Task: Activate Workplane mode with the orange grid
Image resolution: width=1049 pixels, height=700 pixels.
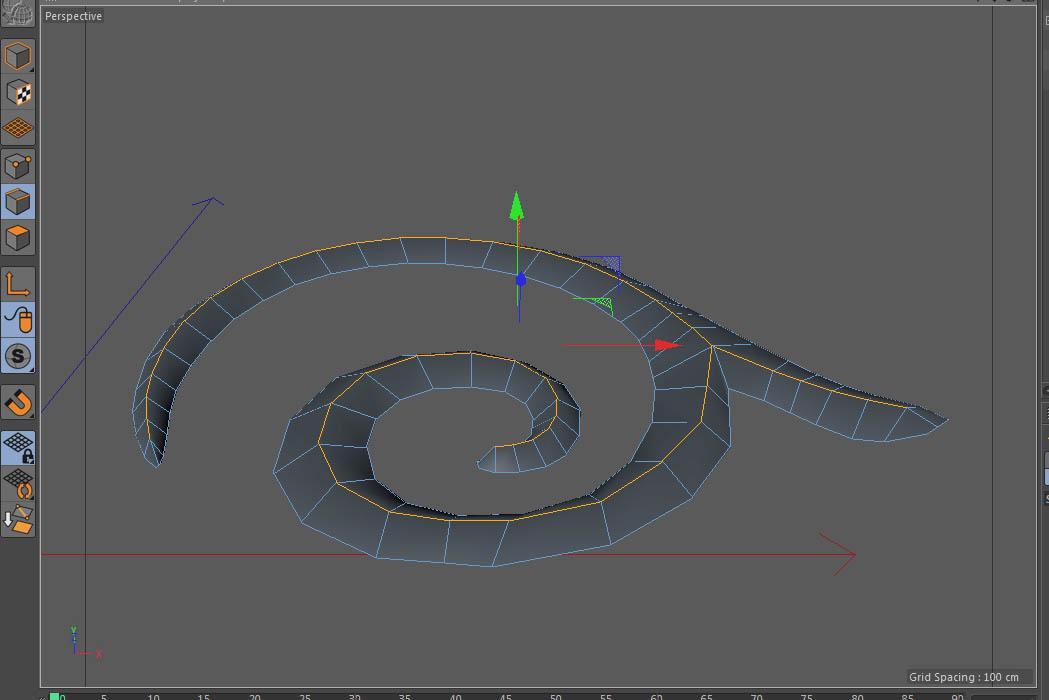Action: (18, 128)
